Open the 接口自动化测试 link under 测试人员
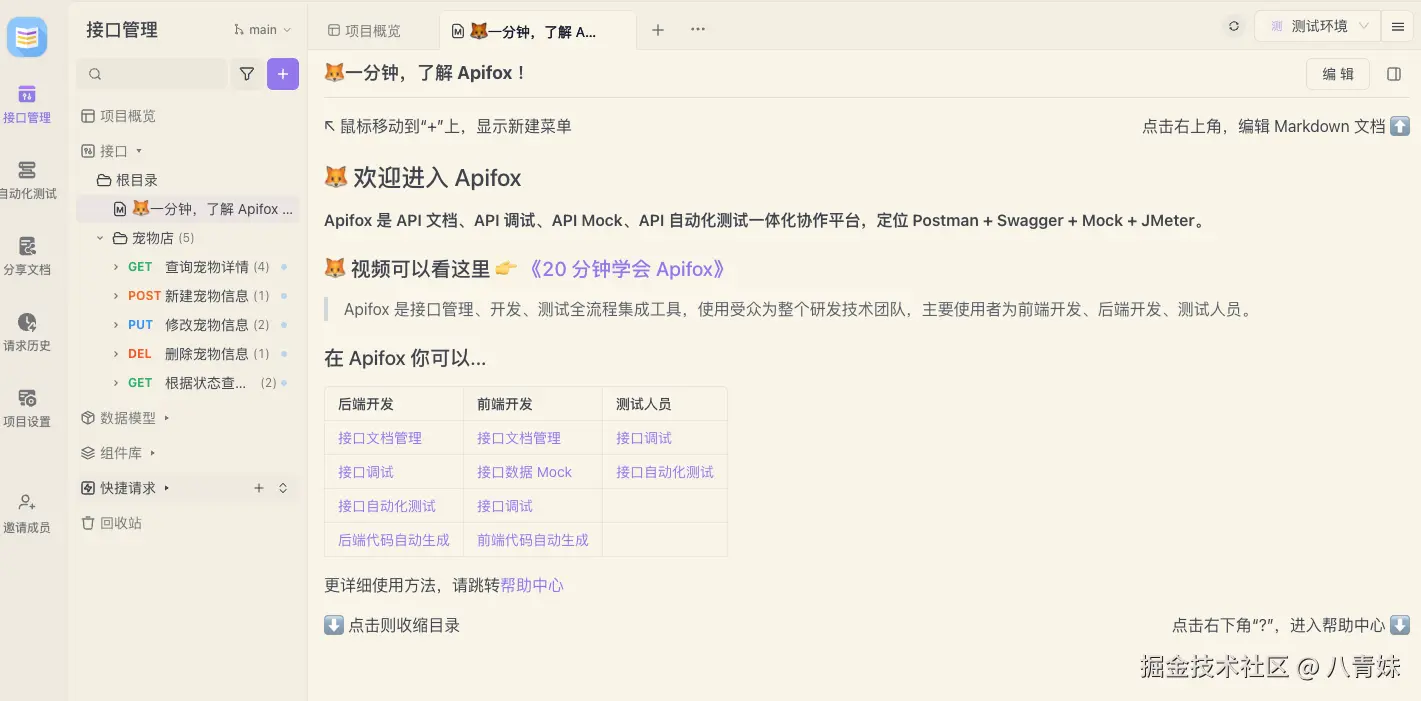Screen dimensions: 1421x701 (665, 472)
